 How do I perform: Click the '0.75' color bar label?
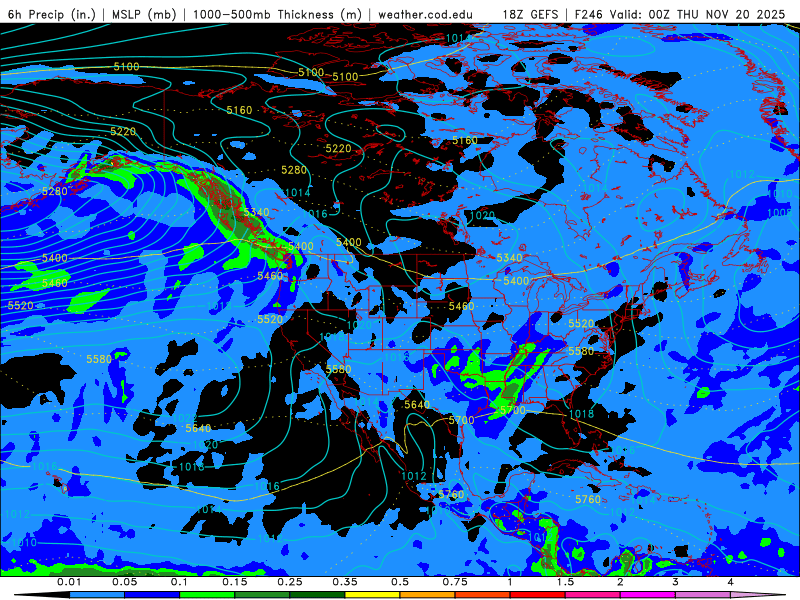tap(455, 582)
